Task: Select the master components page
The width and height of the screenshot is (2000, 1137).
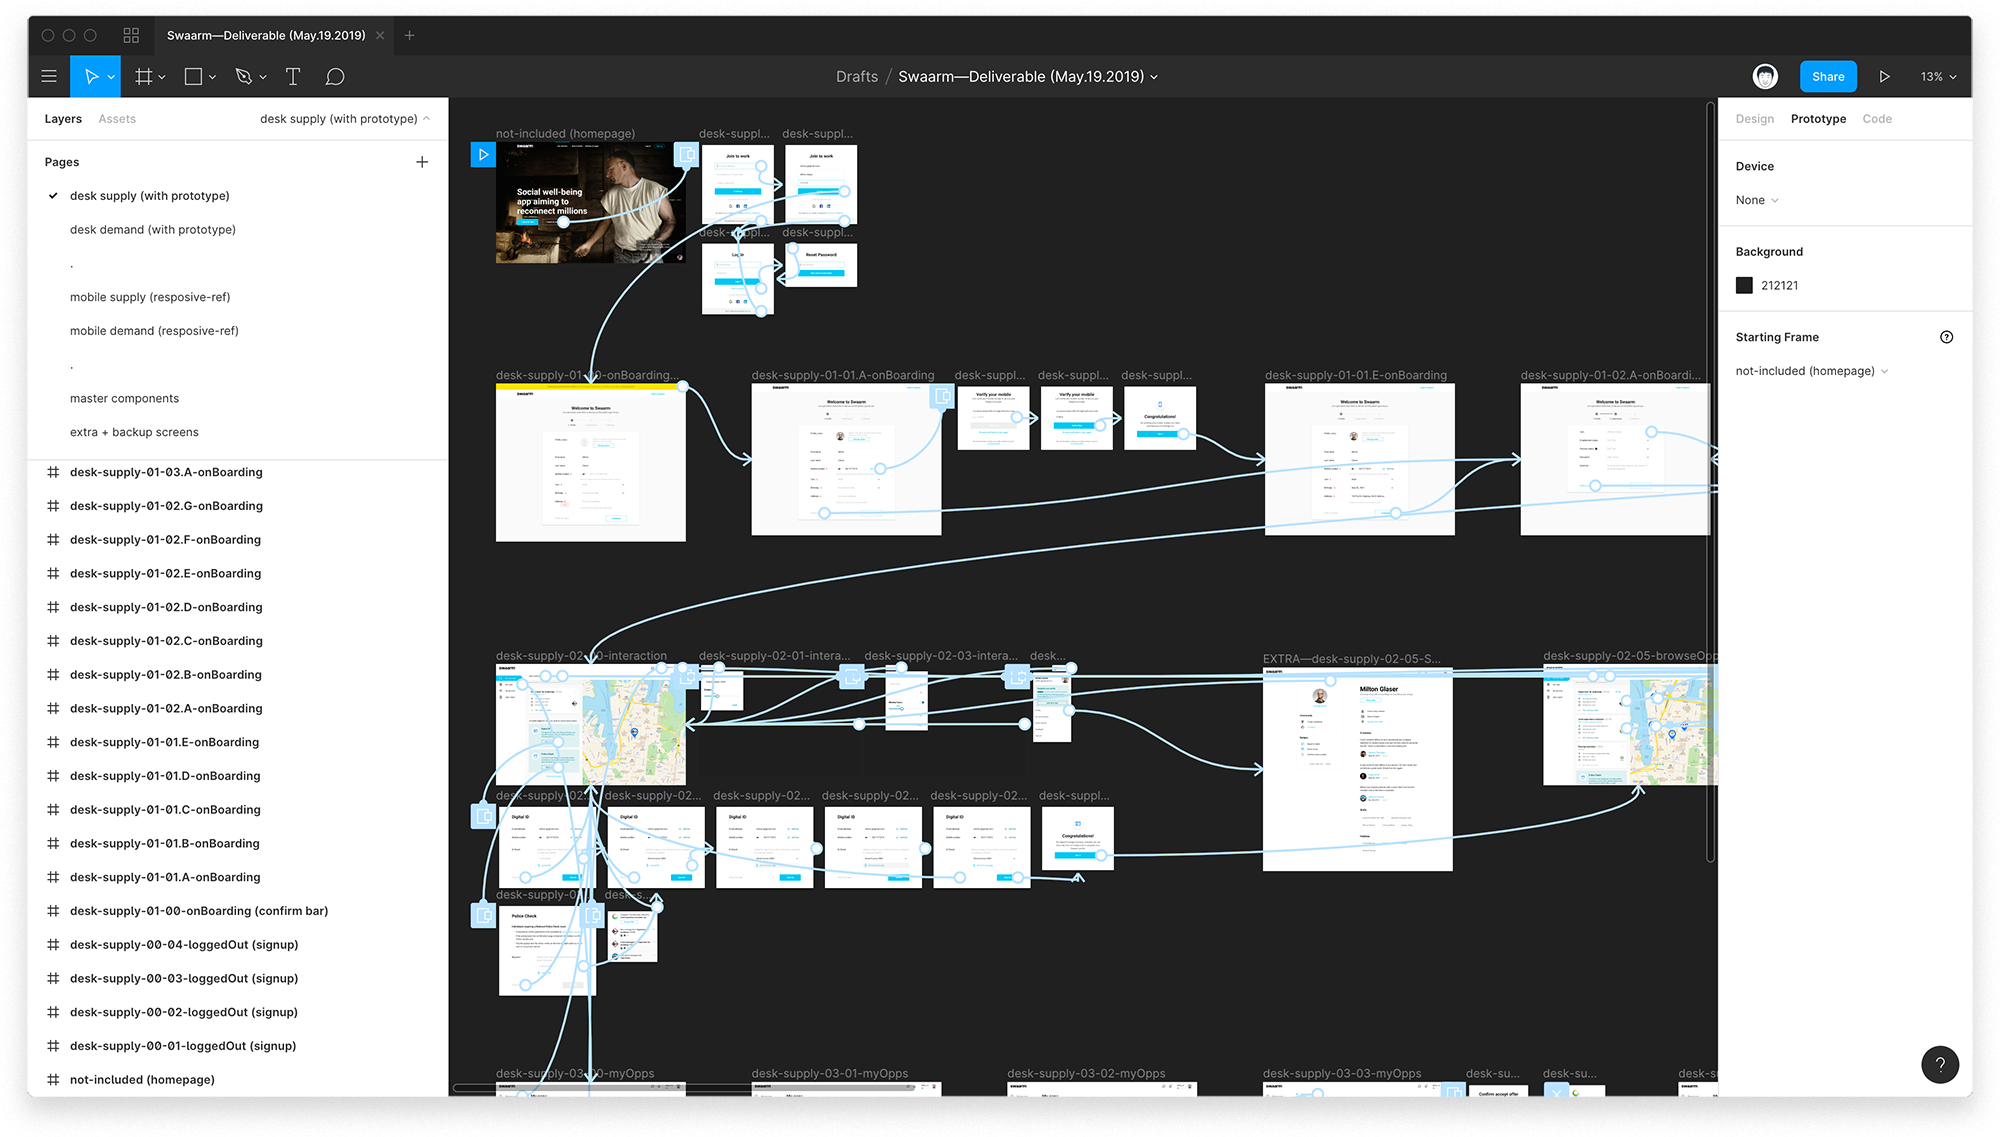Action: pos(124,398)
